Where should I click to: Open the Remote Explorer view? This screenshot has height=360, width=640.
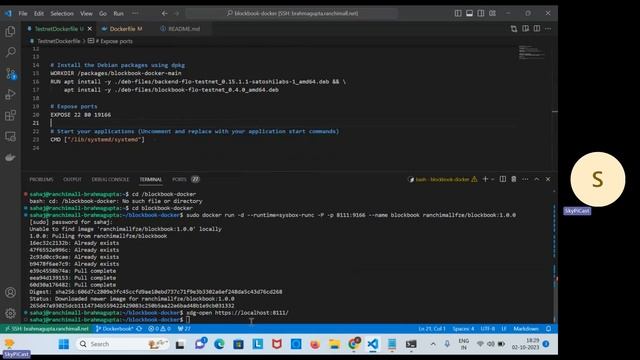10,136
